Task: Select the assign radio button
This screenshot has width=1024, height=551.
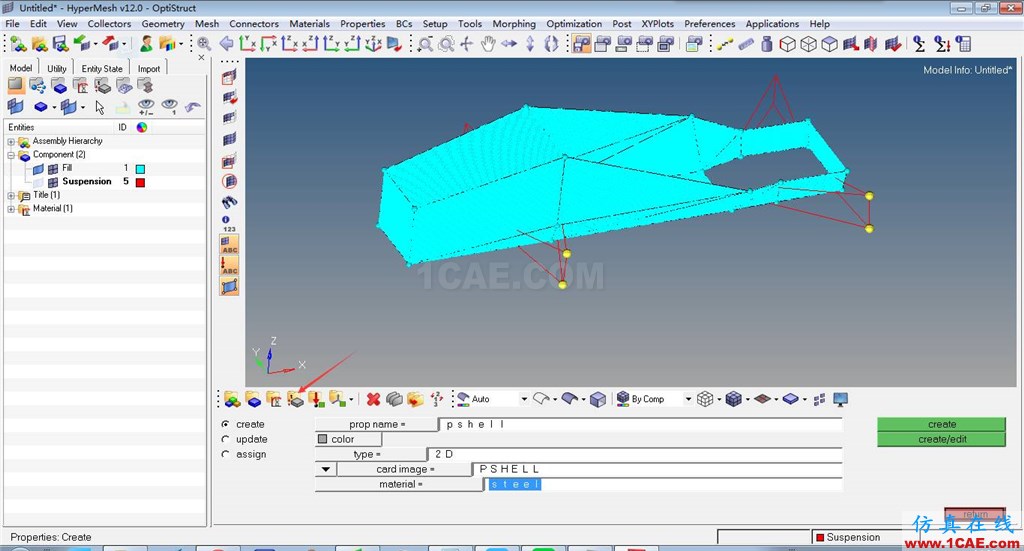Action: pos(225,454)
